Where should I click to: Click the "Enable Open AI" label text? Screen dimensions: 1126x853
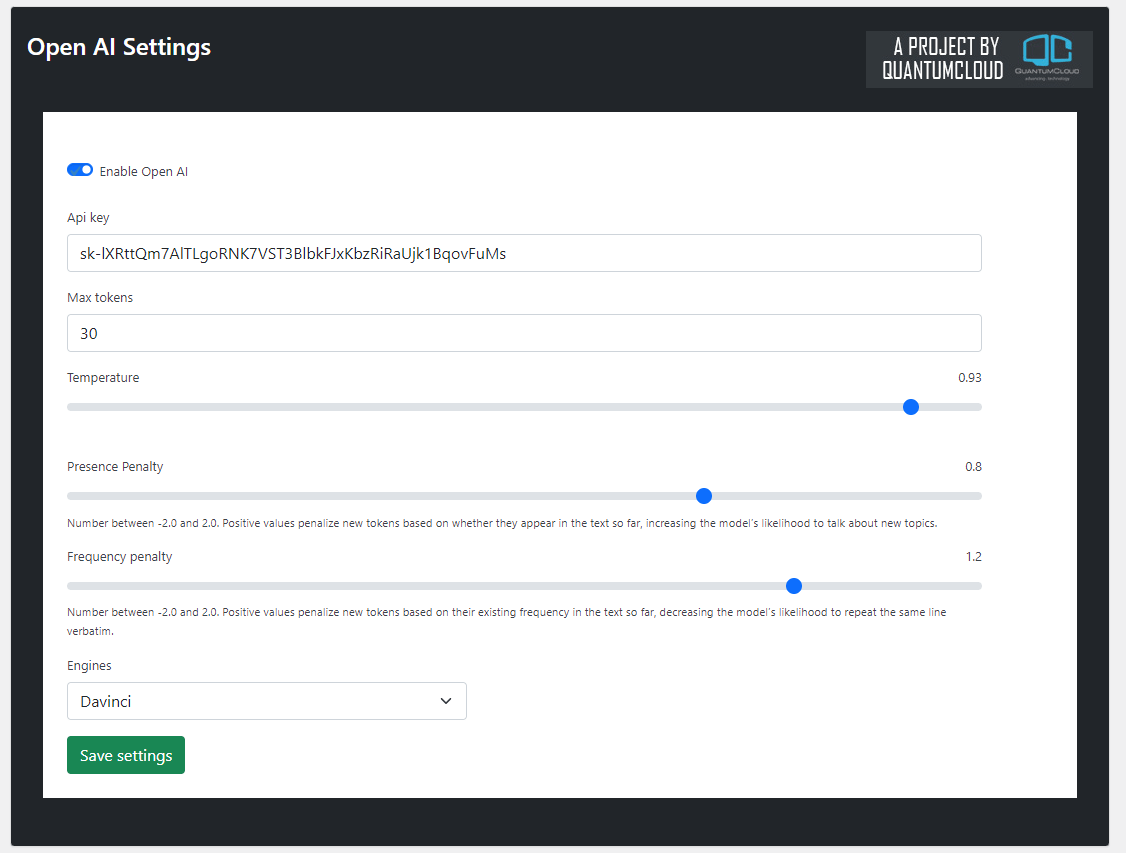[x=144, y=172]
